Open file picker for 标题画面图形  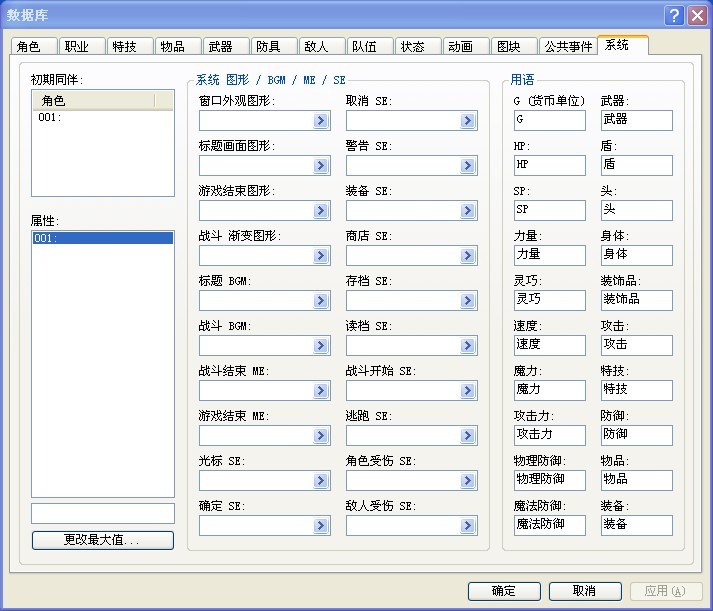coord(321,165)
